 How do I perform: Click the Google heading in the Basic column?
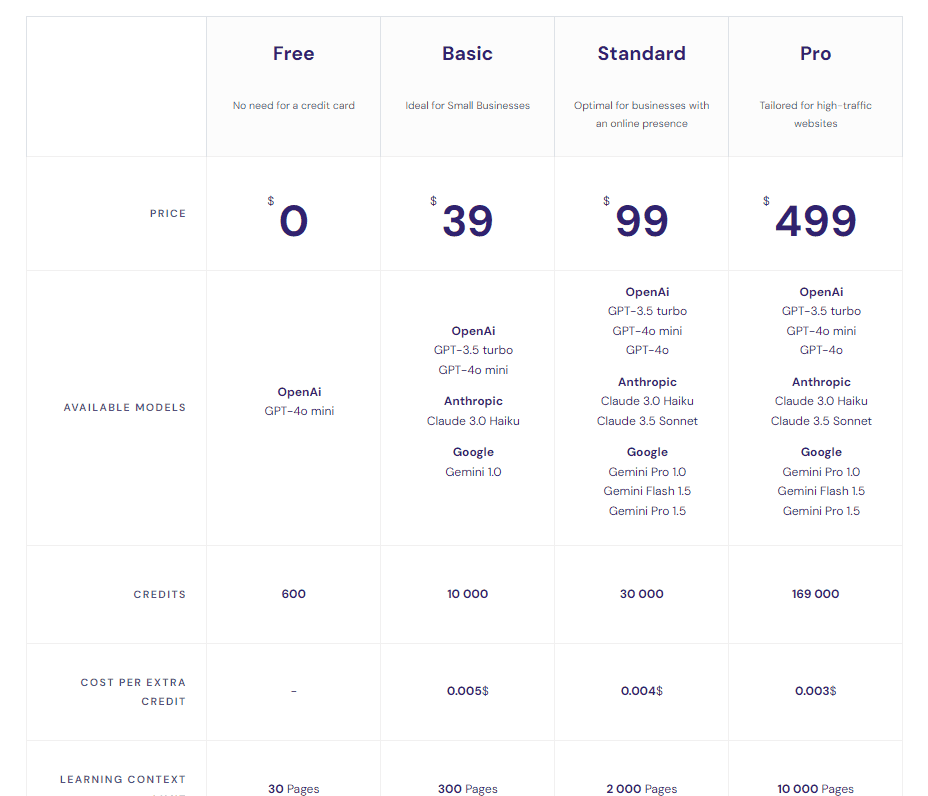point(473,451)
